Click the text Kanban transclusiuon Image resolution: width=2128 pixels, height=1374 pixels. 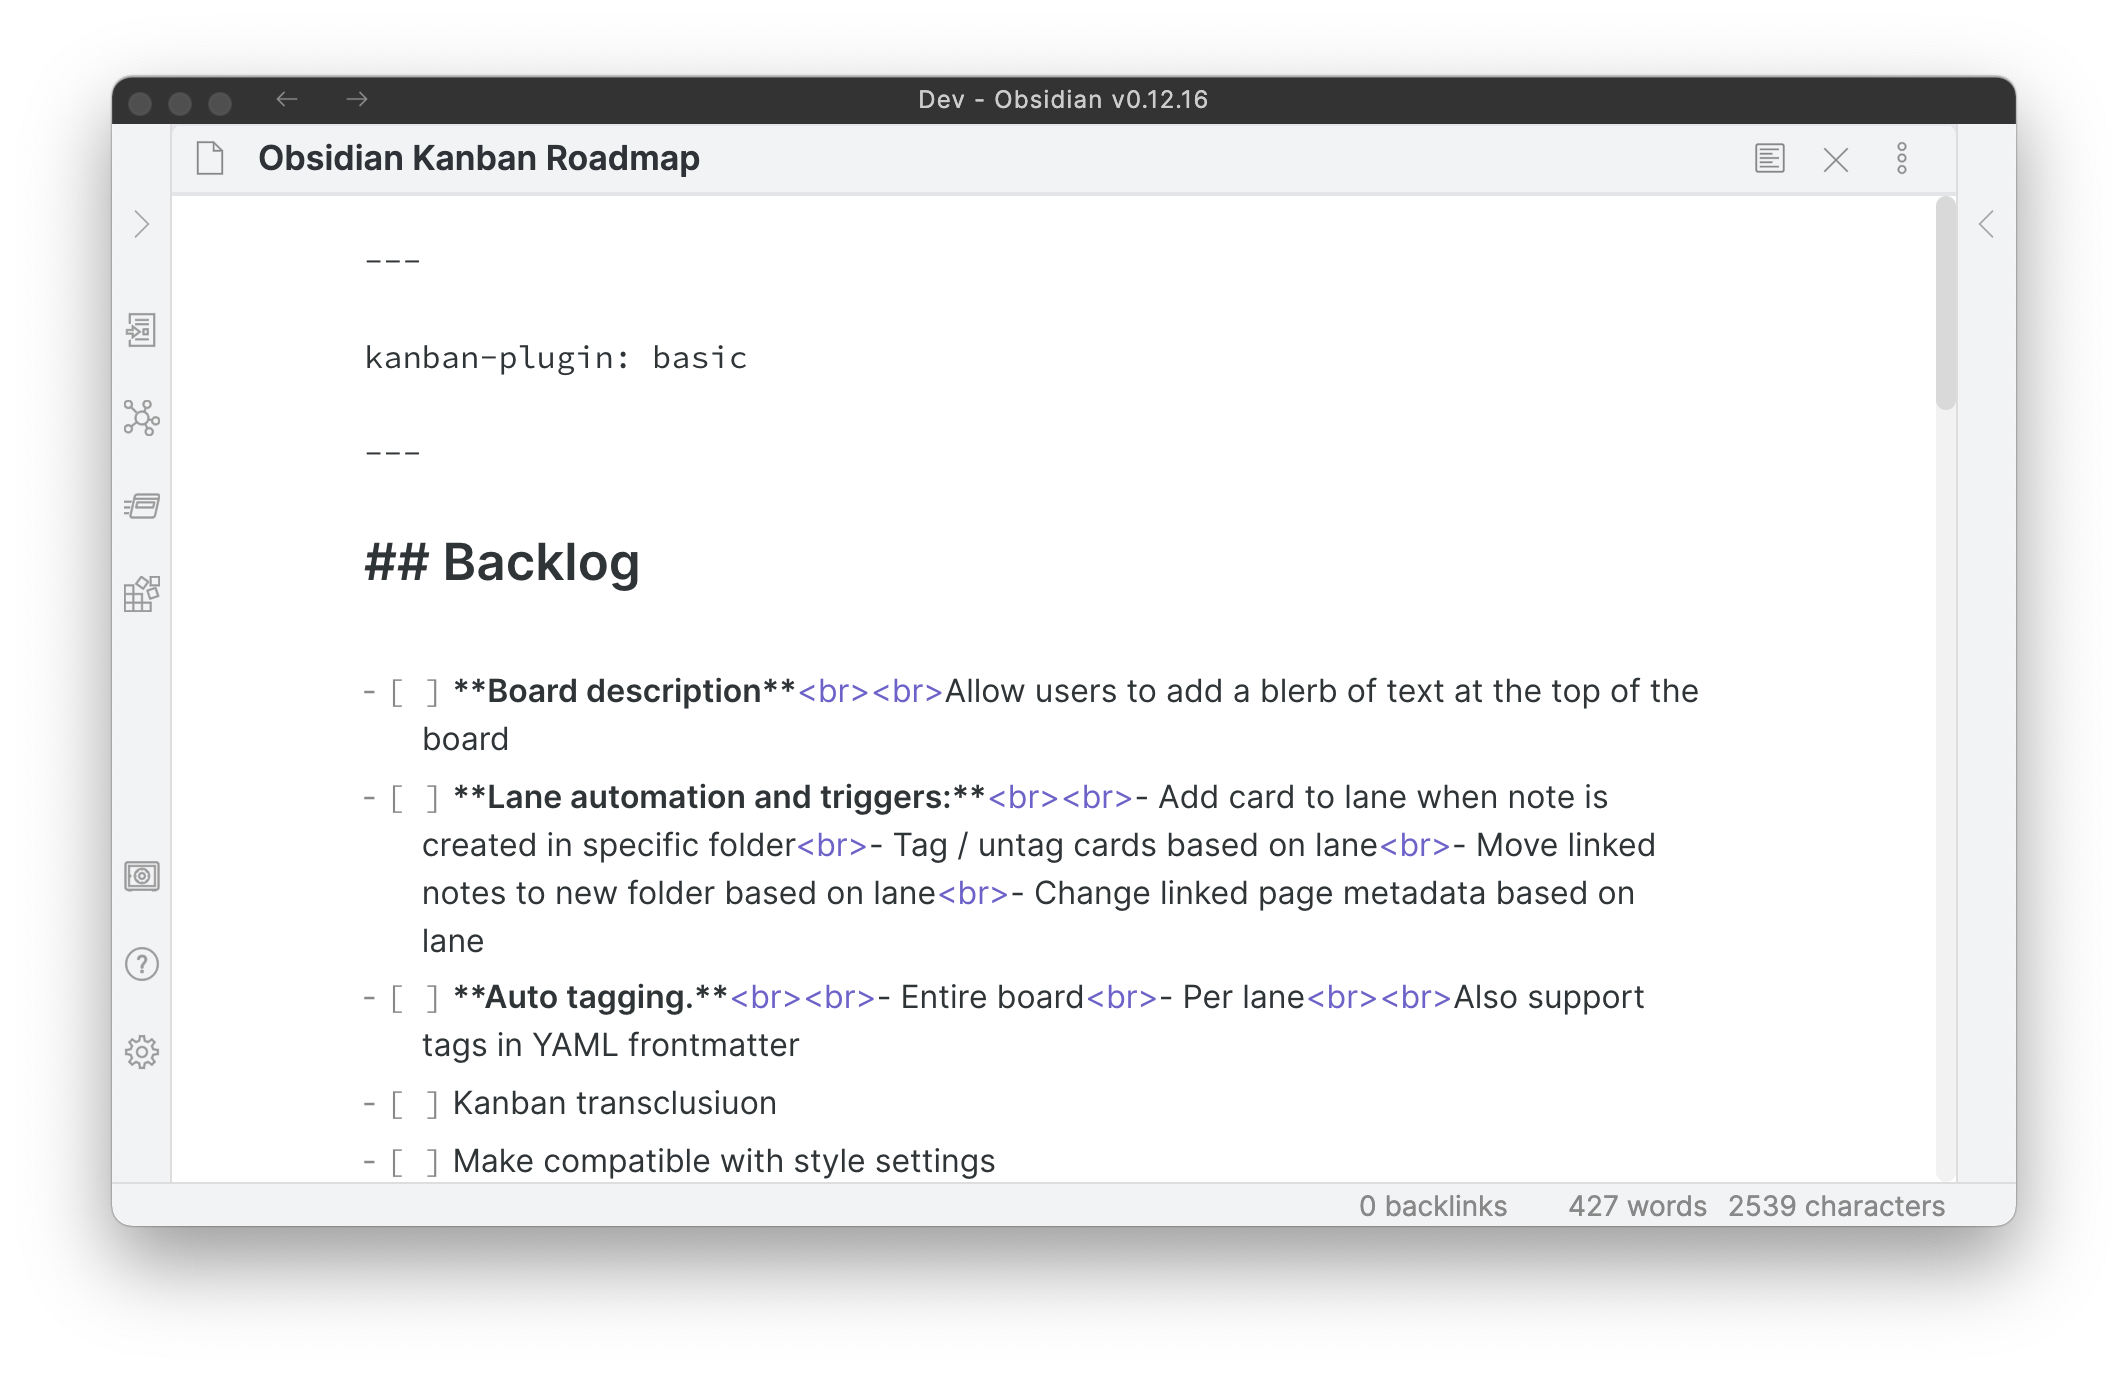click(615, 1103)
